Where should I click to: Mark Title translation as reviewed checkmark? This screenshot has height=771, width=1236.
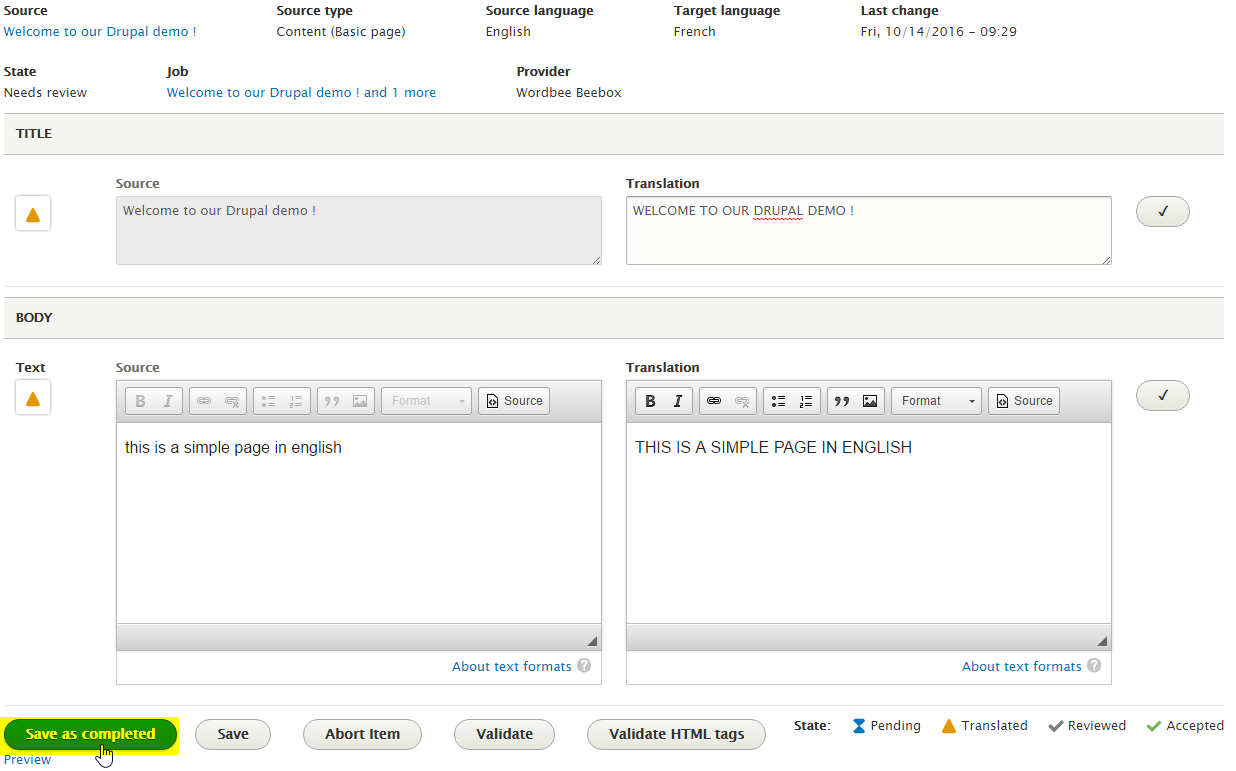click(x=1162, y=212)
